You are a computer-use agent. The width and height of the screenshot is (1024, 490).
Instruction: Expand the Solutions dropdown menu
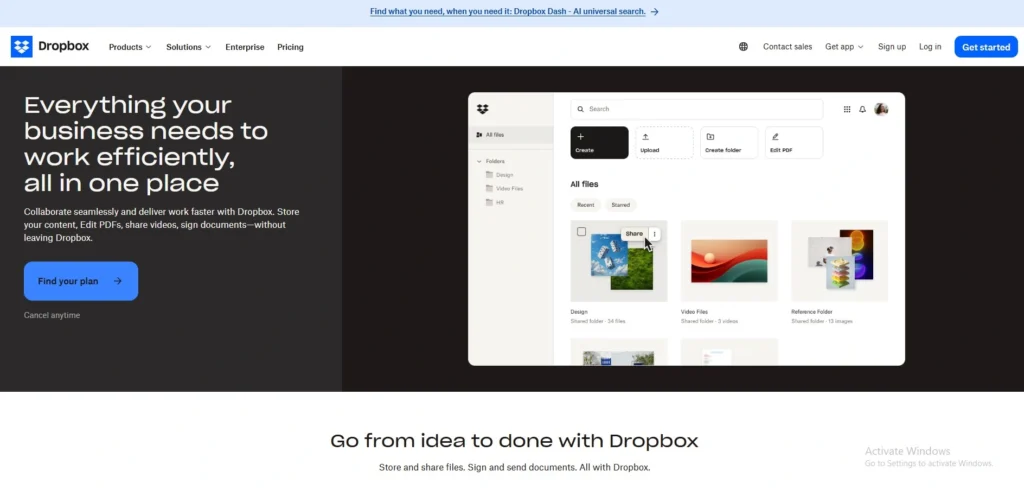pos(189,47)
